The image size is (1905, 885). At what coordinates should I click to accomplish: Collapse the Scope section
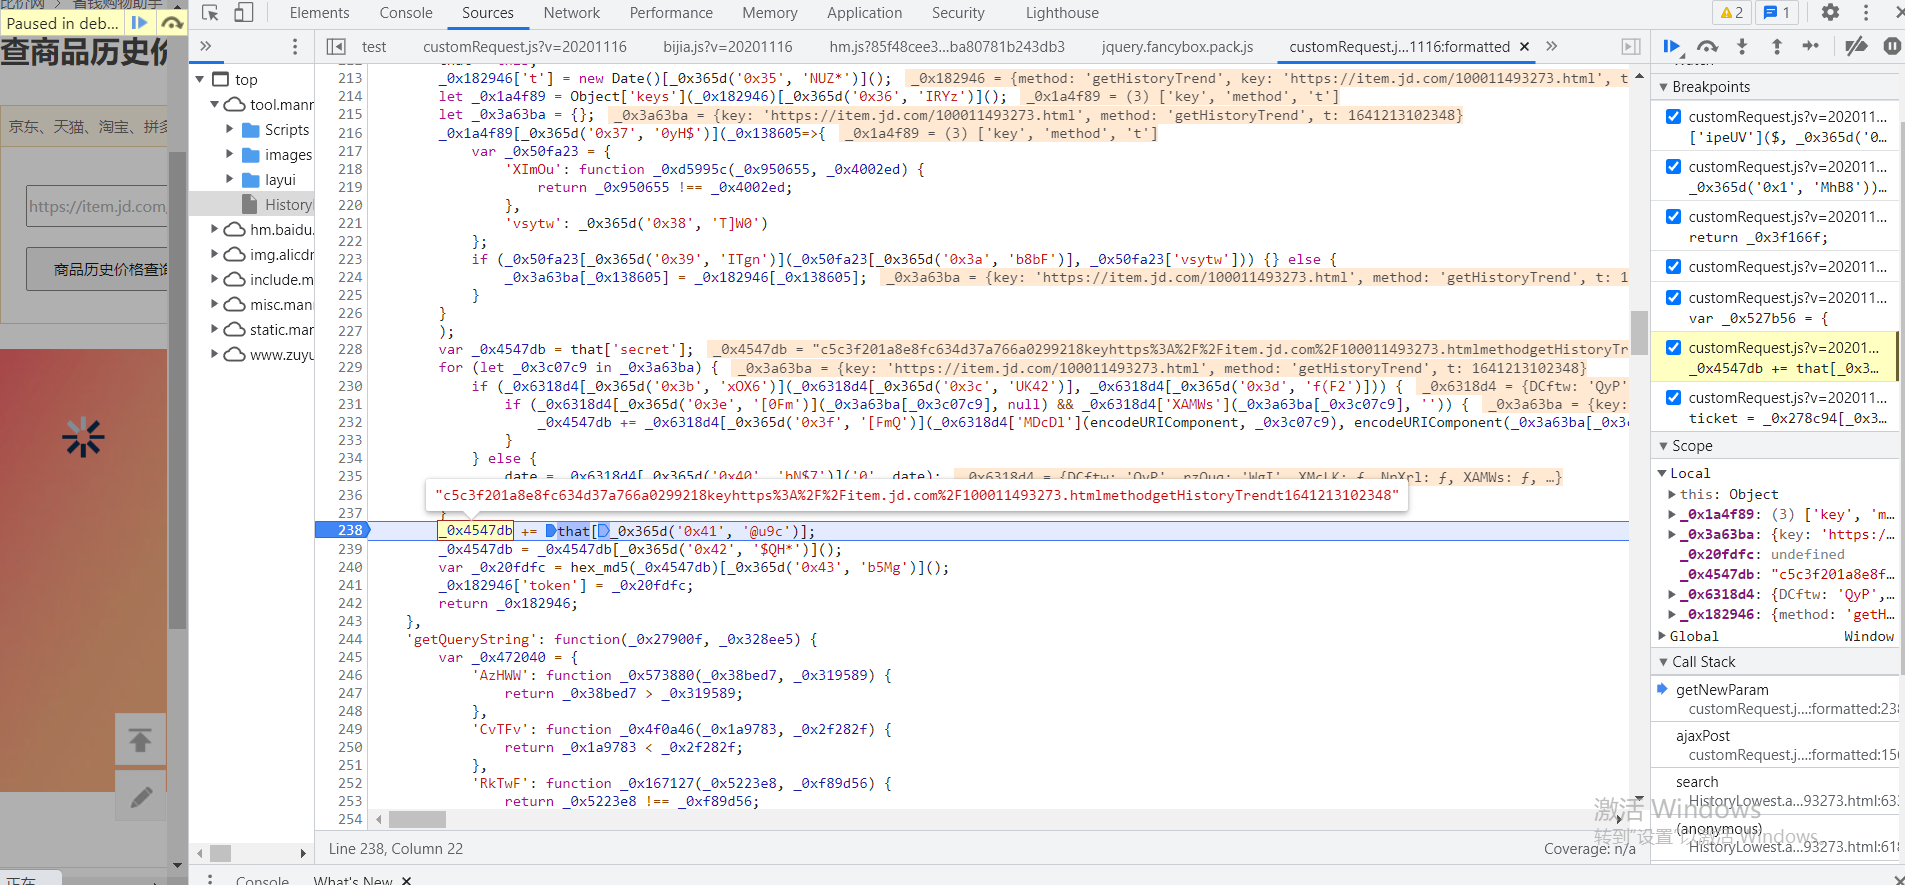(x=1664, y=446)
